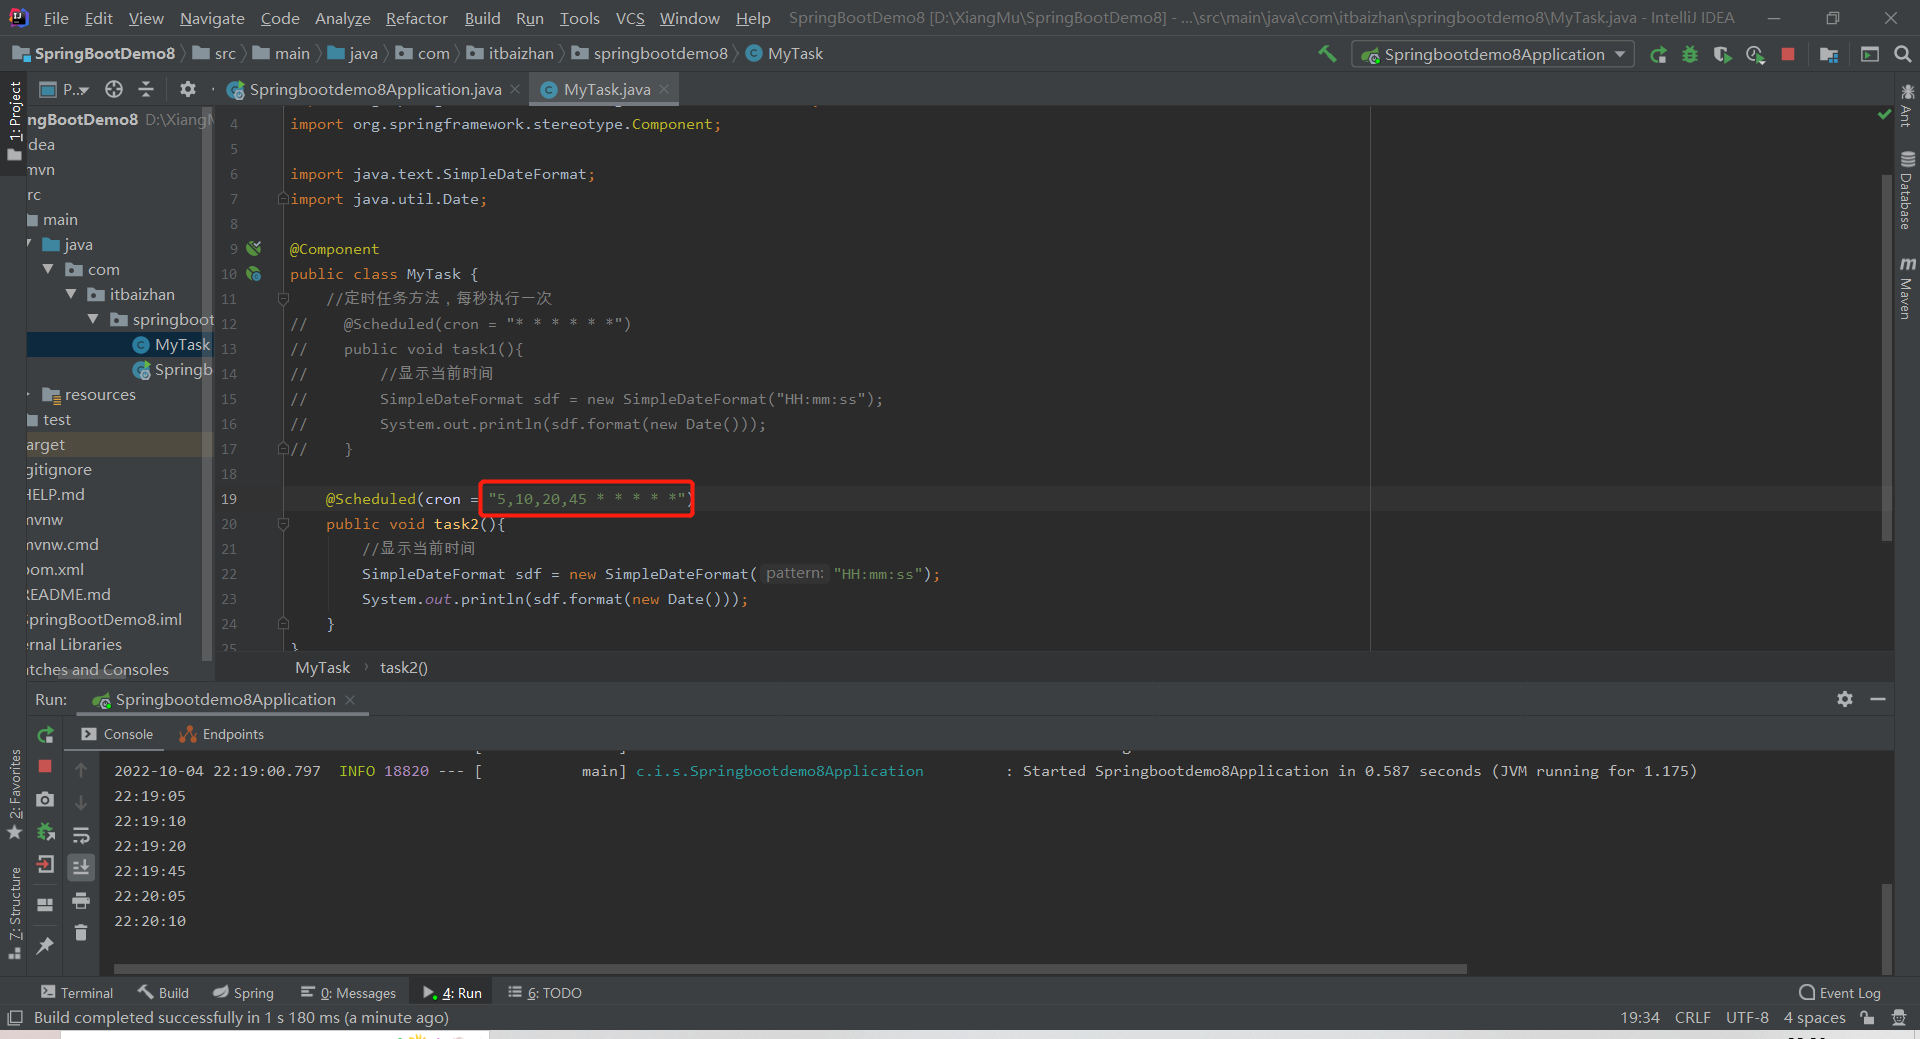The height and width of the screenshot is (1039, 1920).
Task: Toggle the Structure tool window
Action: pos(14,913)
